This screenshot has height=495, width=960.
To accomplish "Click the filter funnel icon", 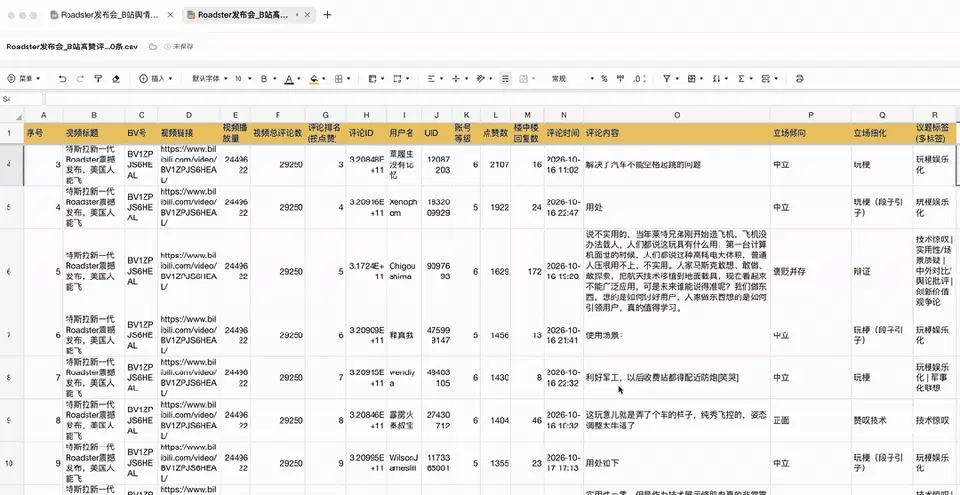I will tap(667, 78).
